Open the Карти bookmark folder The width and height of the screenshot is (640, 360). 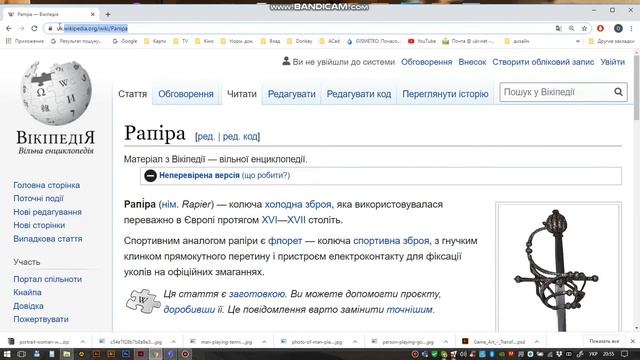click(x=155, y=41)
